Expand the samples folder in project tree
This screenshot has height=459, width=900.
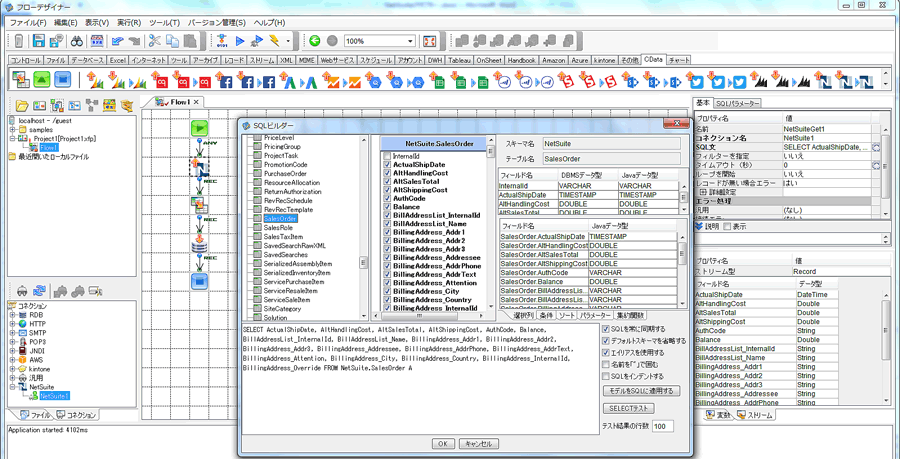(x=13, y=130)
